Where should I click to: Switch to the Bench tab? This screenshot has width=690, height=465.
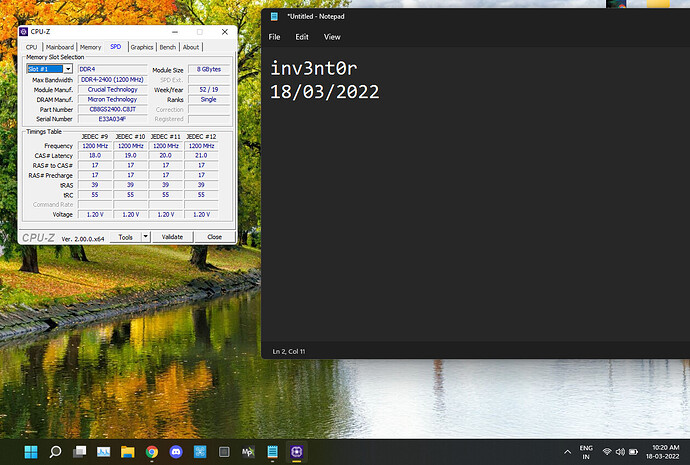click(x=168, y=47)
